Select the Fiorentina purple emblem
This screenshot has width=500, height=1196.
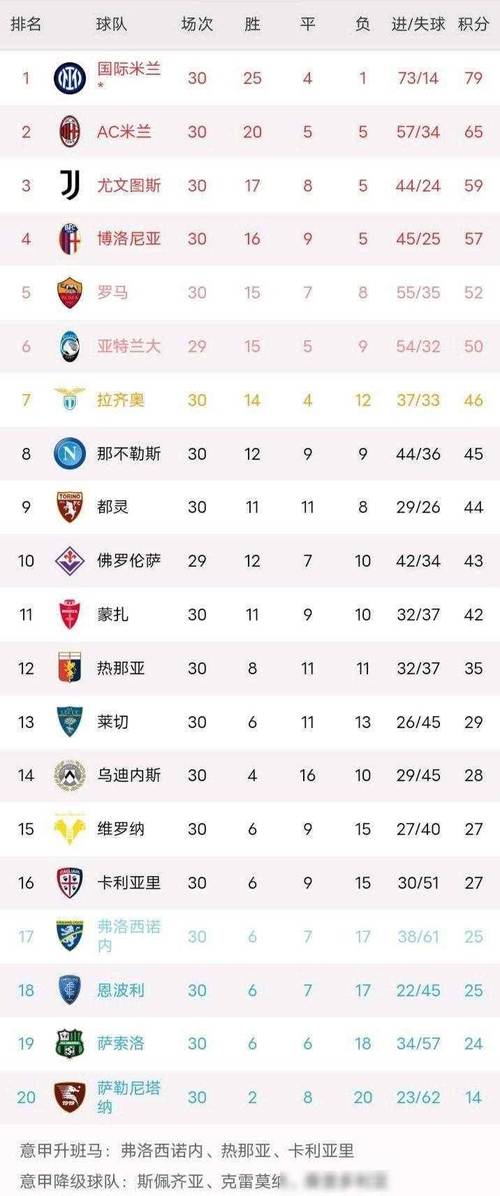70,561
